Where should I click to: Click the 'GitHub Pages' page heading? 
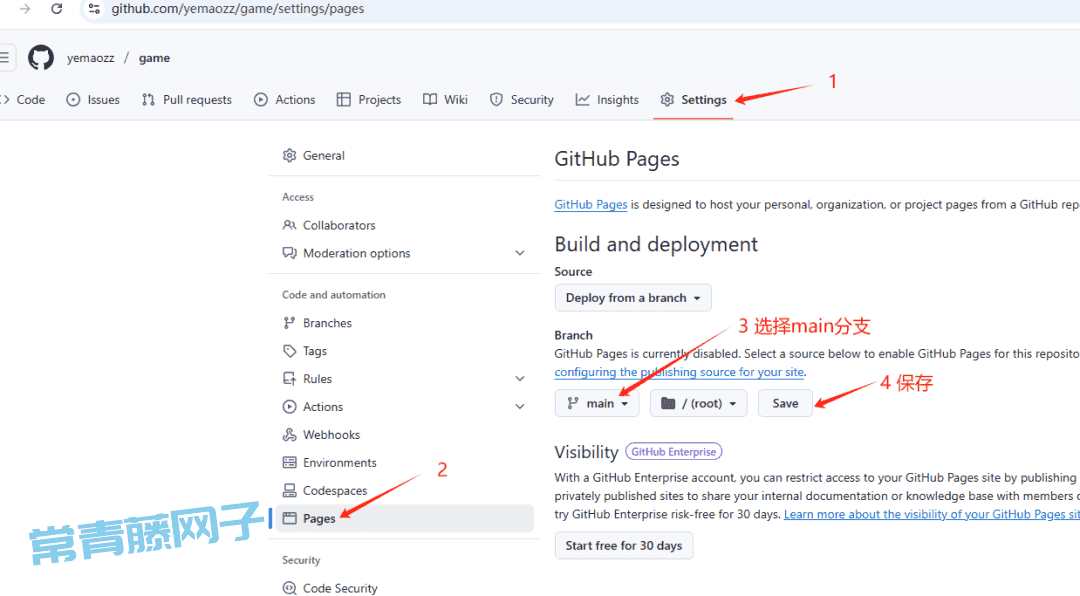(616, 159)
